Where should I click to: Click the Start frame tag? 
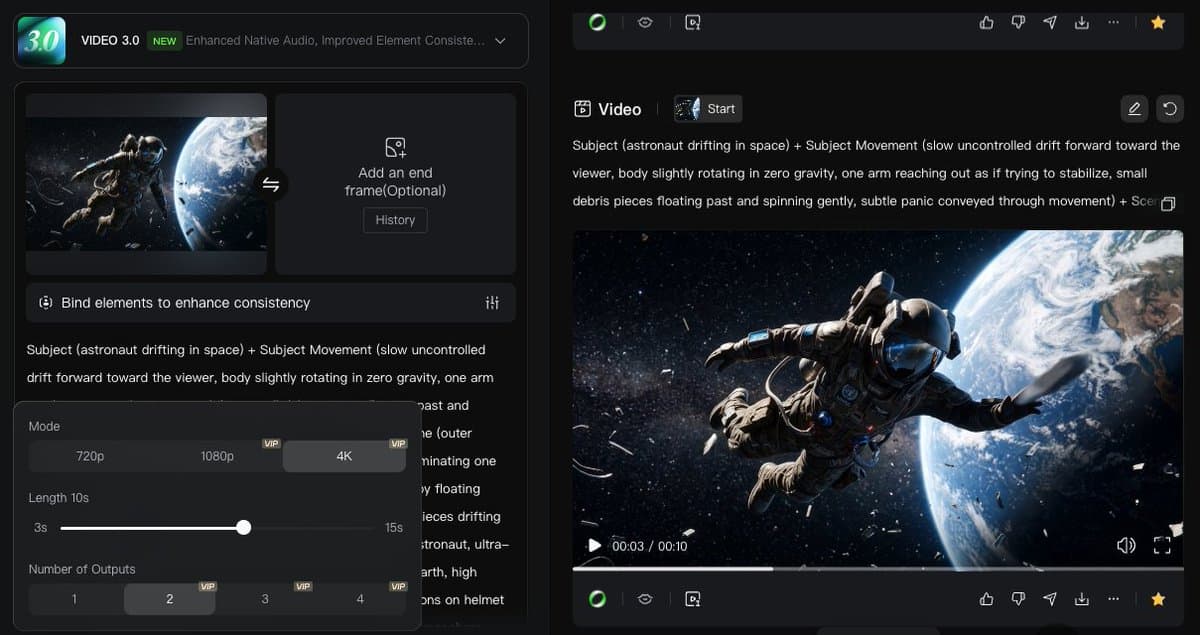pos(708,109)
